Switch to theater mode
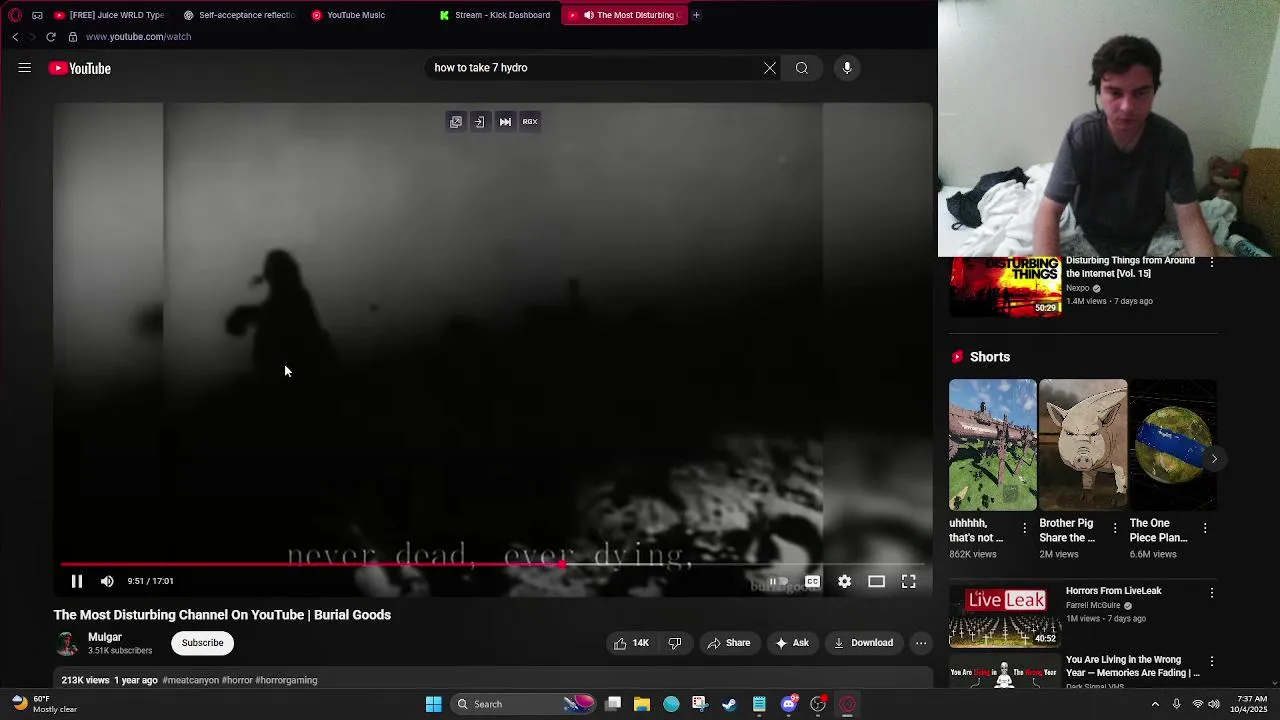Image resolution: width=1280 pixels, height=720 pixels. 877,581
